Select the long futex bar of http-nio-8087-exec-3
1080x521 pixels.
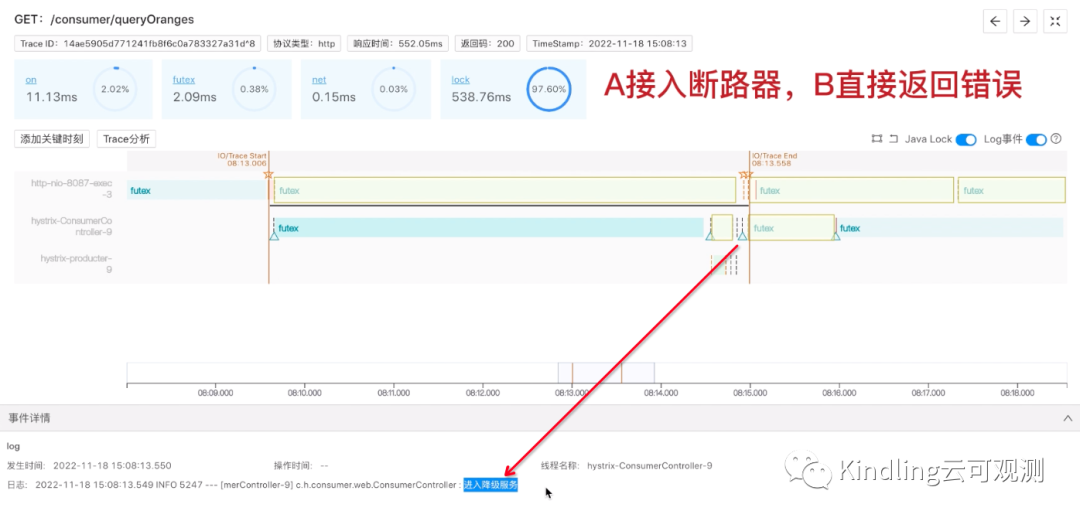pyautogui.click(x=505, y=190)
